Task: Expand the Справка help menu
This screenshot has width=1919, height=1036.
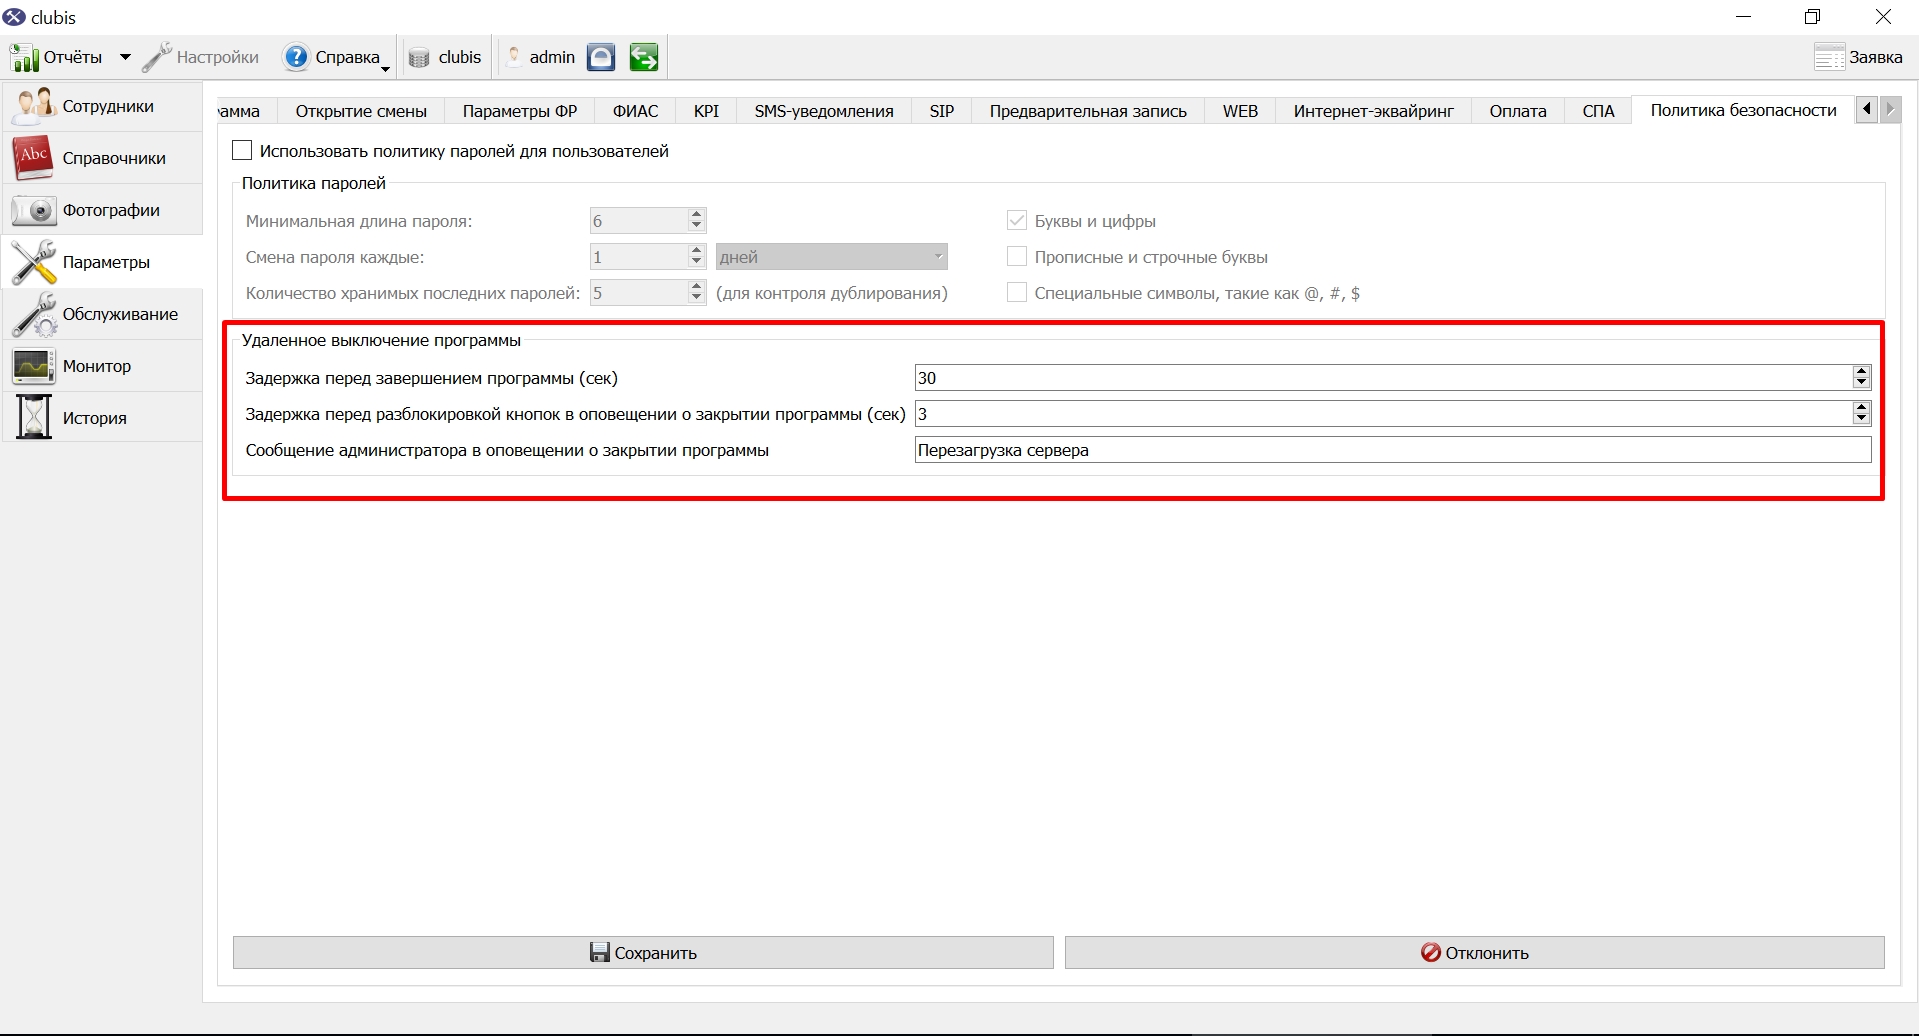Action: 336,57
